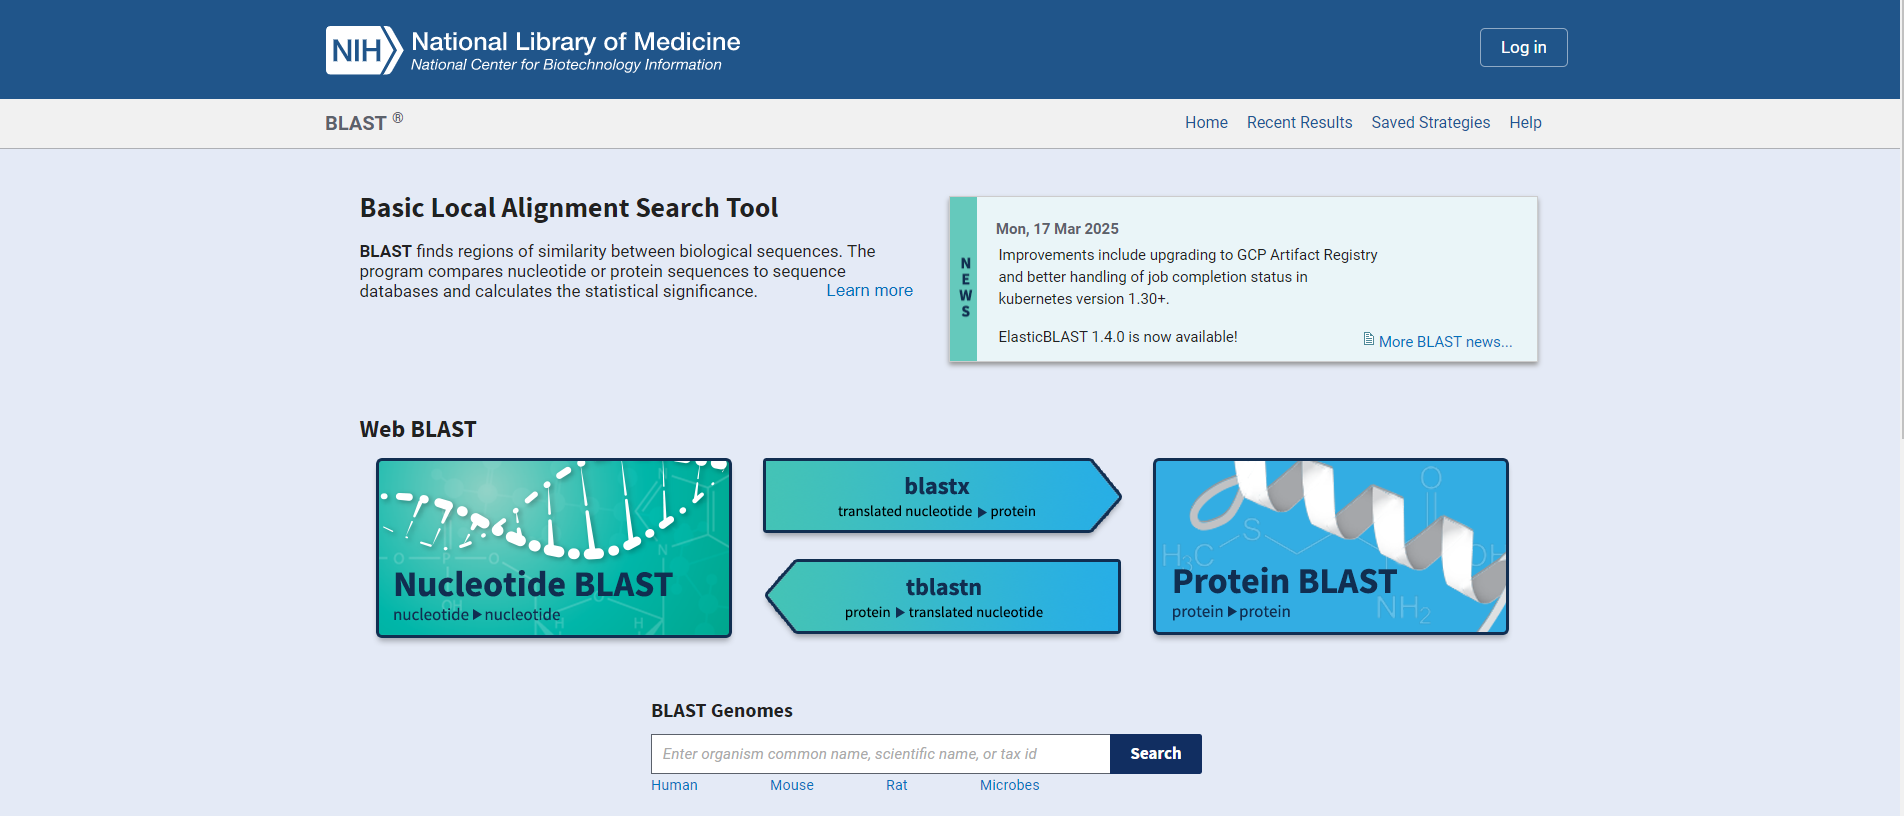Viewport: 1904px width, 816px height.
Task: Open the More BLAST news link
Action: (1445, 342)
